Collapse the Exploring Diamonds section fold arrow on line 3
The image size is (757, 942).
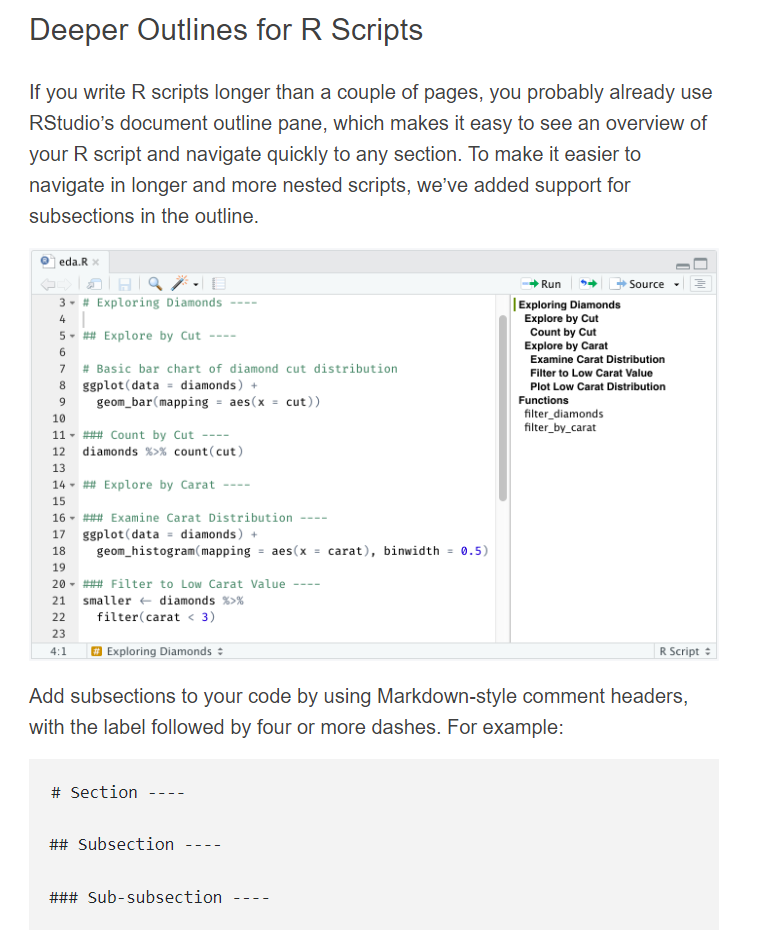tap(73, 303)
